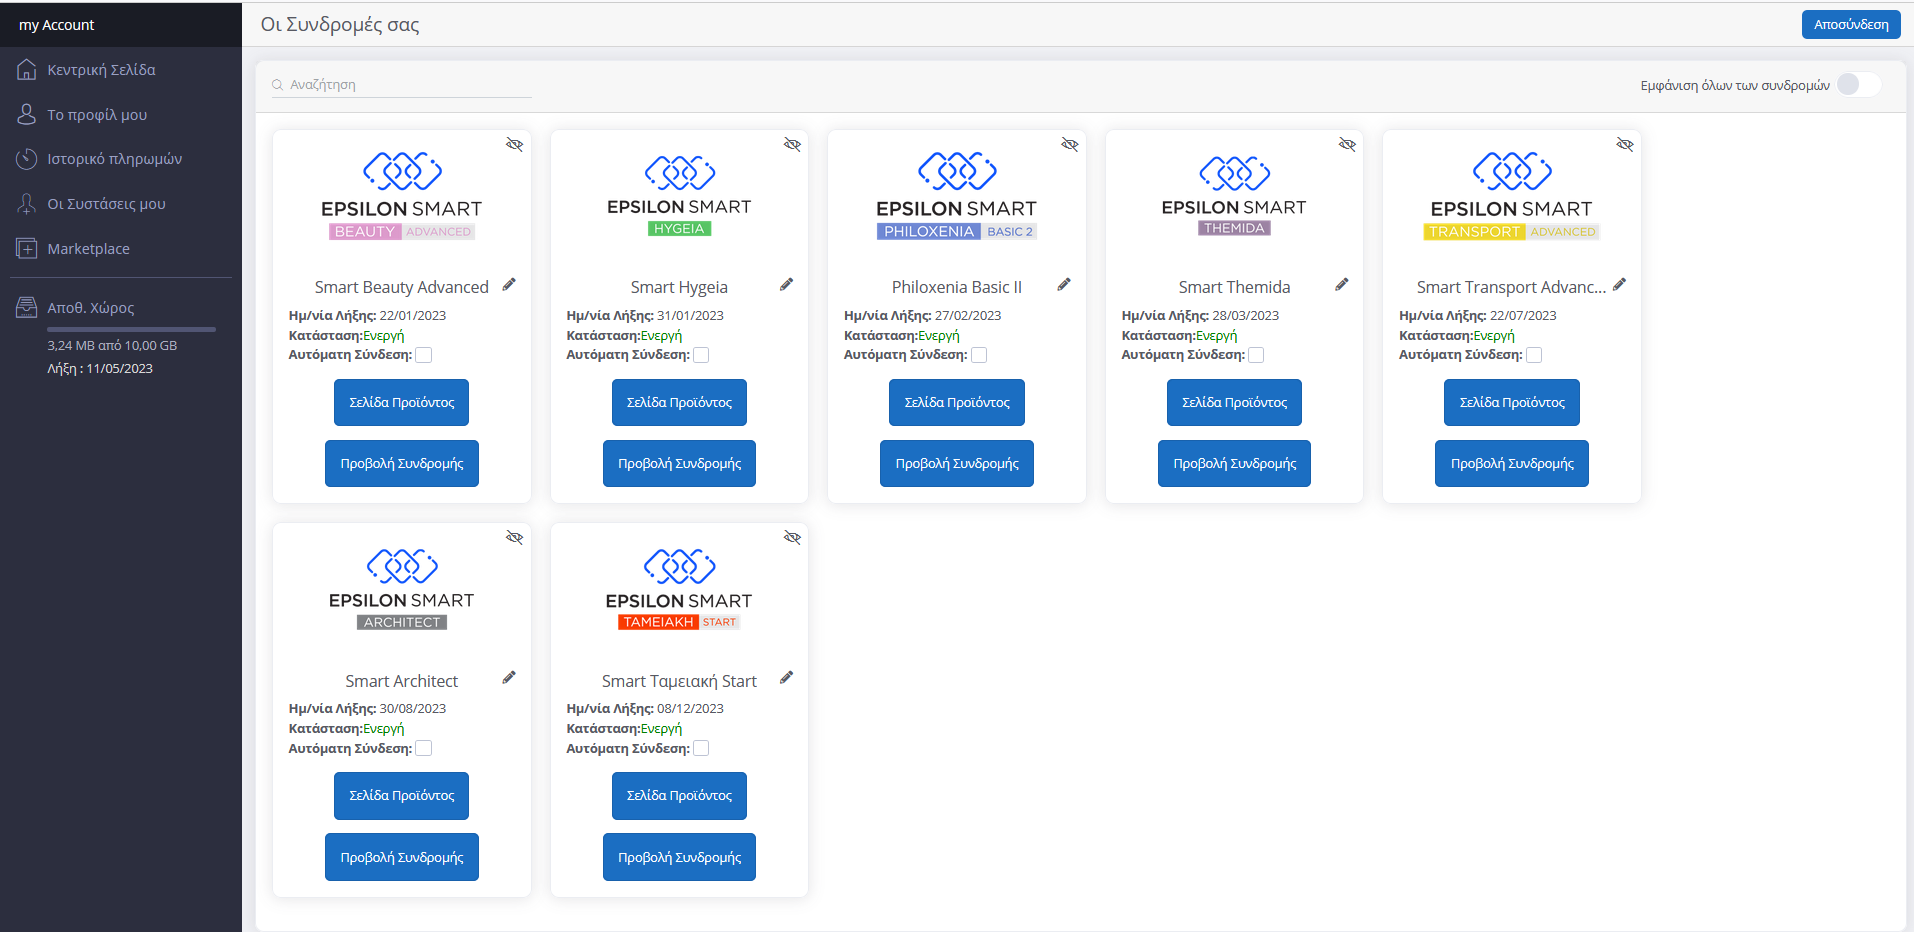Click the storage usage progress bar

pyautogui.click(x=131, y=329)
